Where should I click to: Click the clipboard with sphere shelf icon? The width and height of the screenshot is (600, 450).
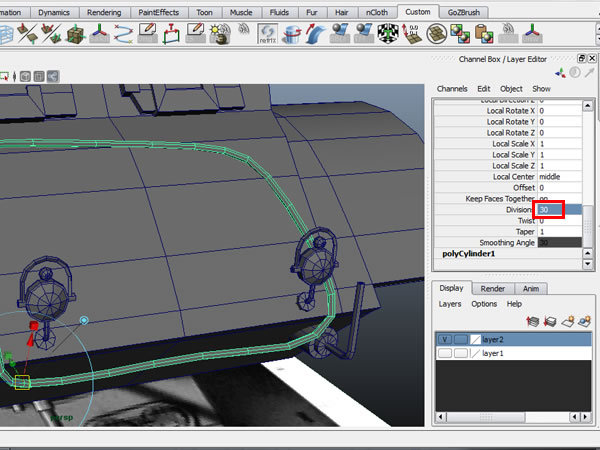(x=484, y=34)
